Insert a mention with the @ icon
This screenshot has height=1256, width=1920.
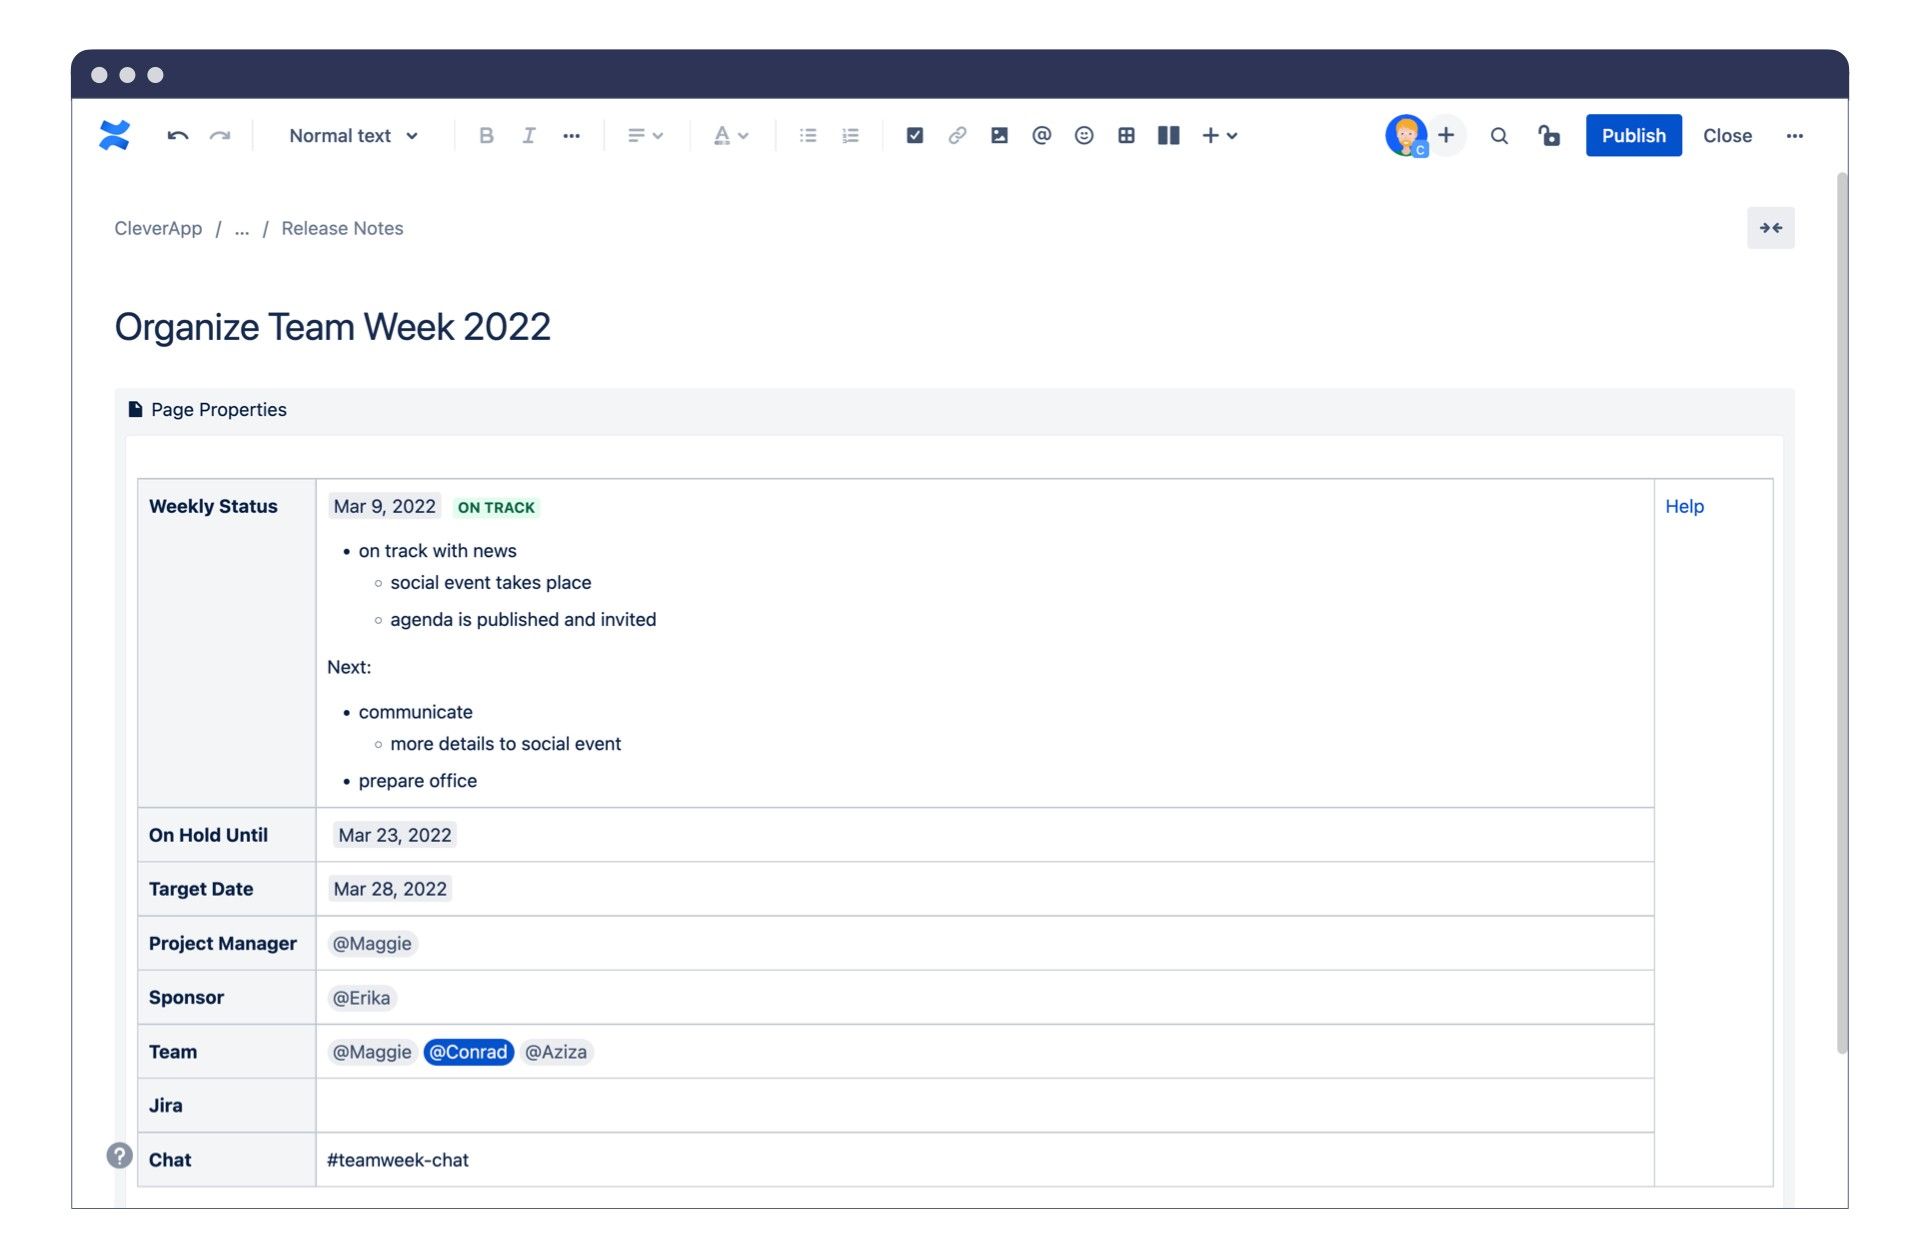pyautogui.click(x=1041, y=136)
